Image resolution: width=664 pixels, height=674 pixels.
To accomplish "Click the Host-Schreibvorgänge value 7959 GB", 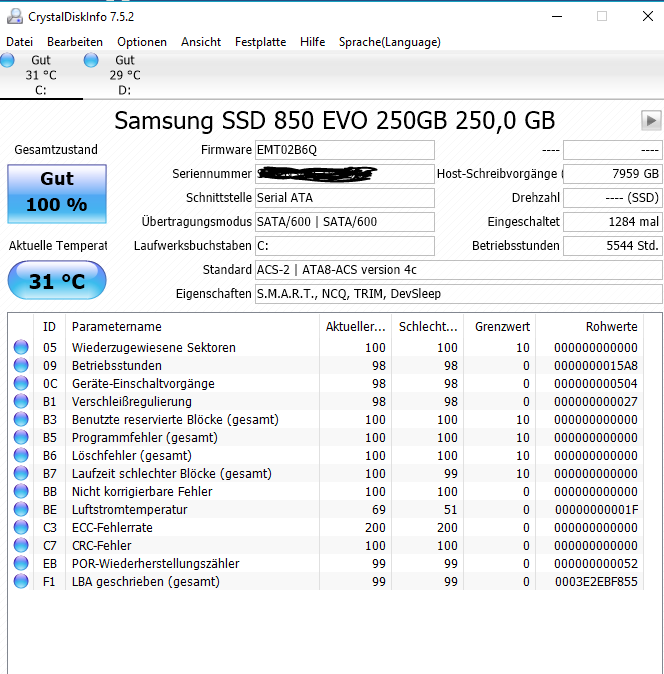I will pos(613,174).
